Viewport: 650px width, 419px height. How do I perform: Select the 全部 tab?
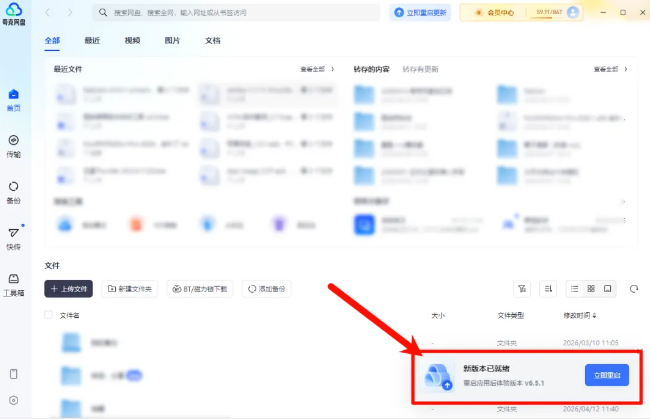pos(52,41)
